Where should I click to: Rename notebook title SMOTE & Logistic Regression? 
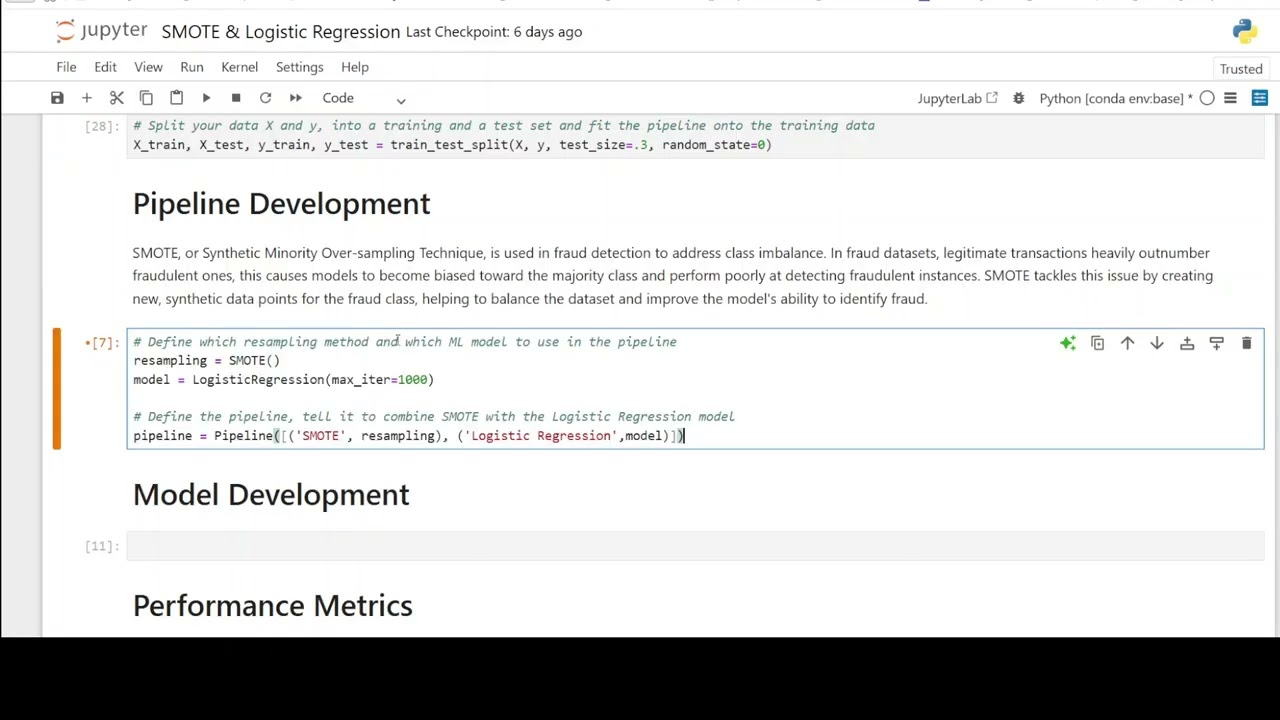tap(281, 32)
